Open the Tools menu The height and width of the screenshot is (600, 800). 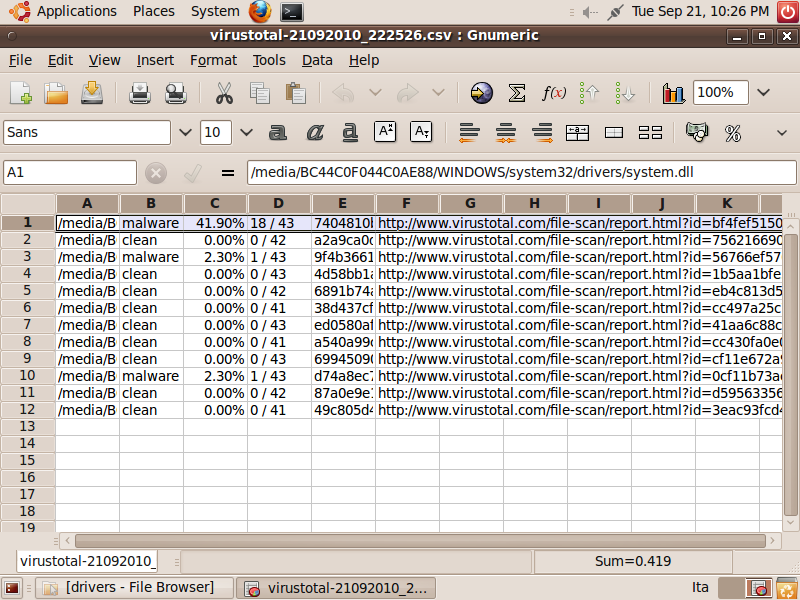[269, 60]
